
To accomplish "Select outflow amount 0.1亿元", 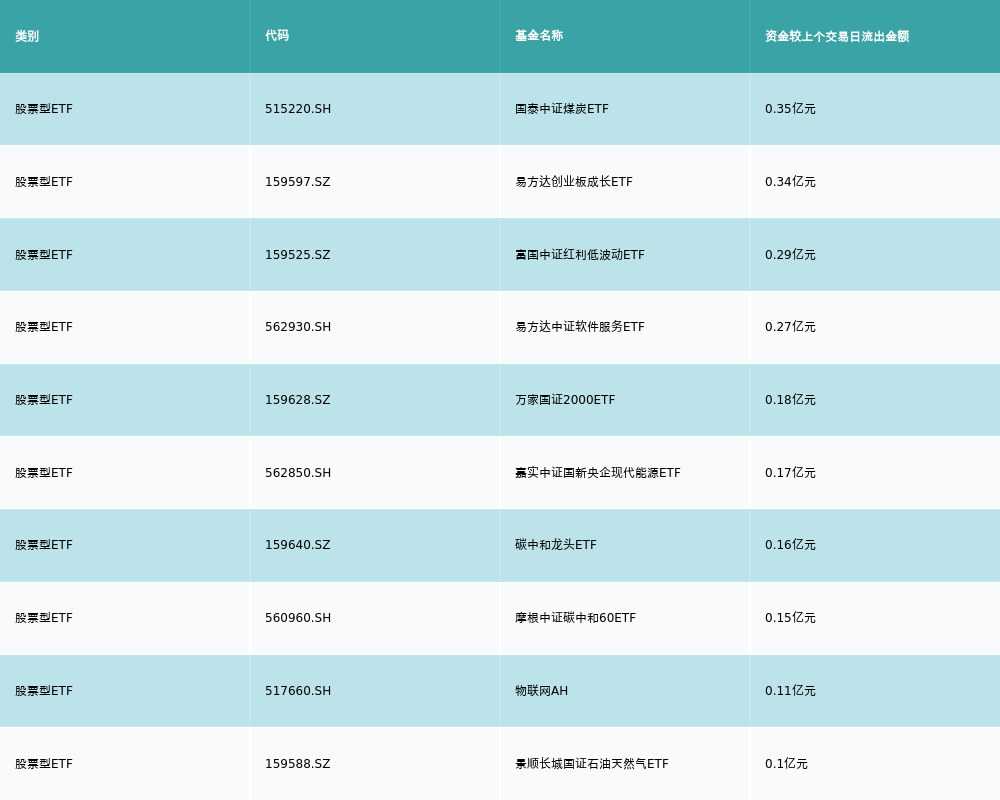I will (786, 764).
